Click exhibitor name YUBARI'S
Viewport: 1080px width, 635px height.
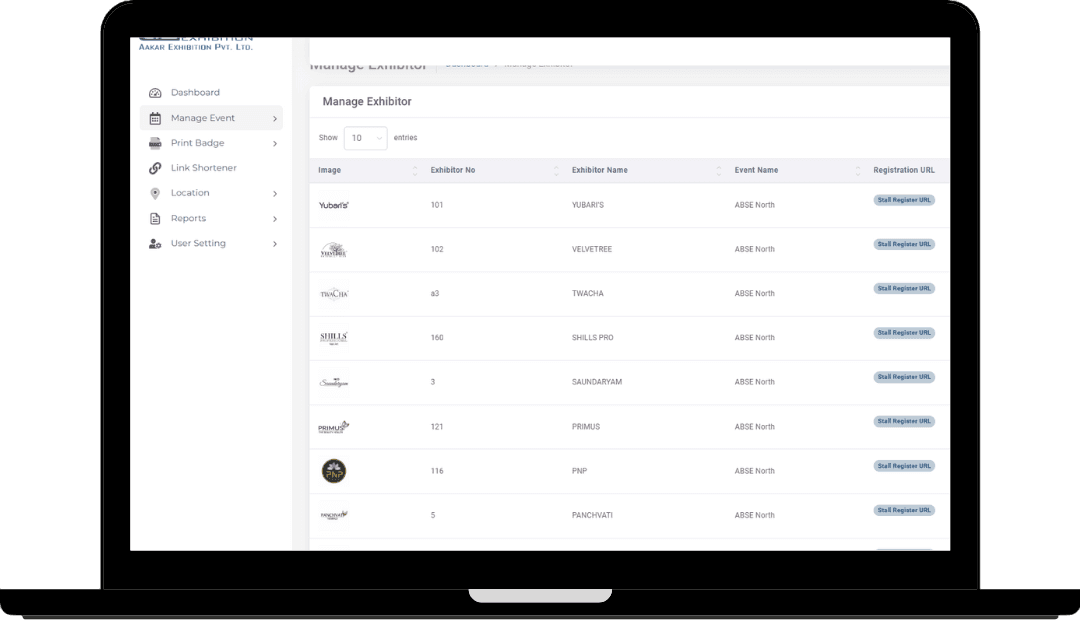tap(588, 205)
